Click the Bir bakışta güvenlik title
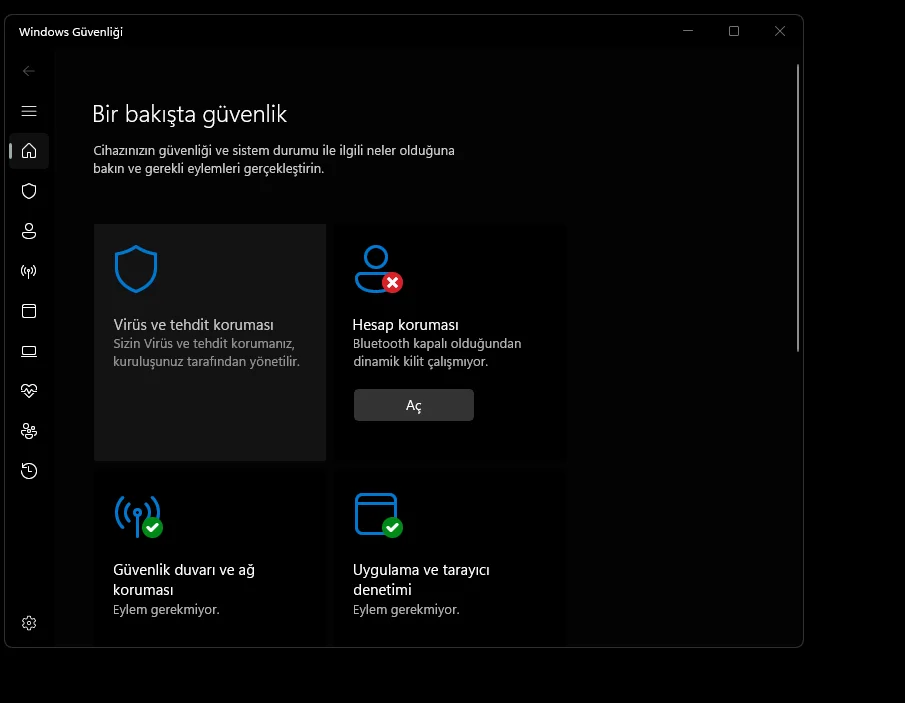Viewport: 905px width, 703px height. pos(190,114)
